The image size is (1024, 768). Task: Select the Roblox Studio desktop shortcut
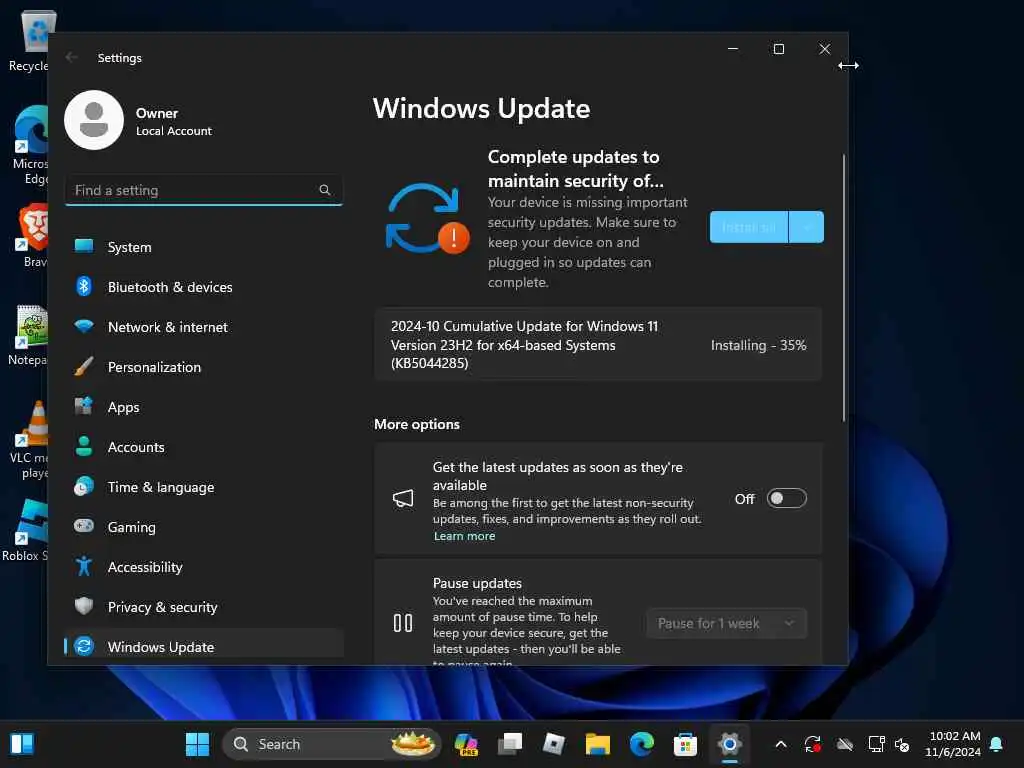[26, 530]
